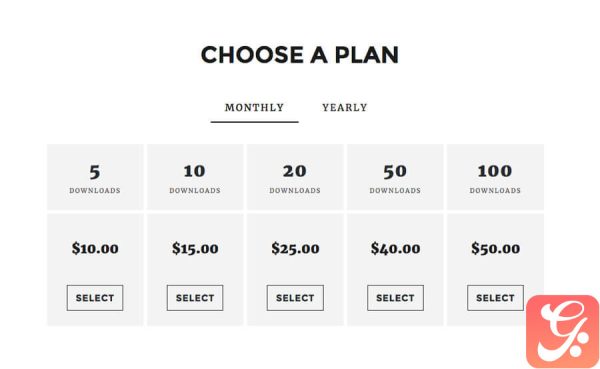
Task: Select the 20 downloads plan
Action: 295,298
